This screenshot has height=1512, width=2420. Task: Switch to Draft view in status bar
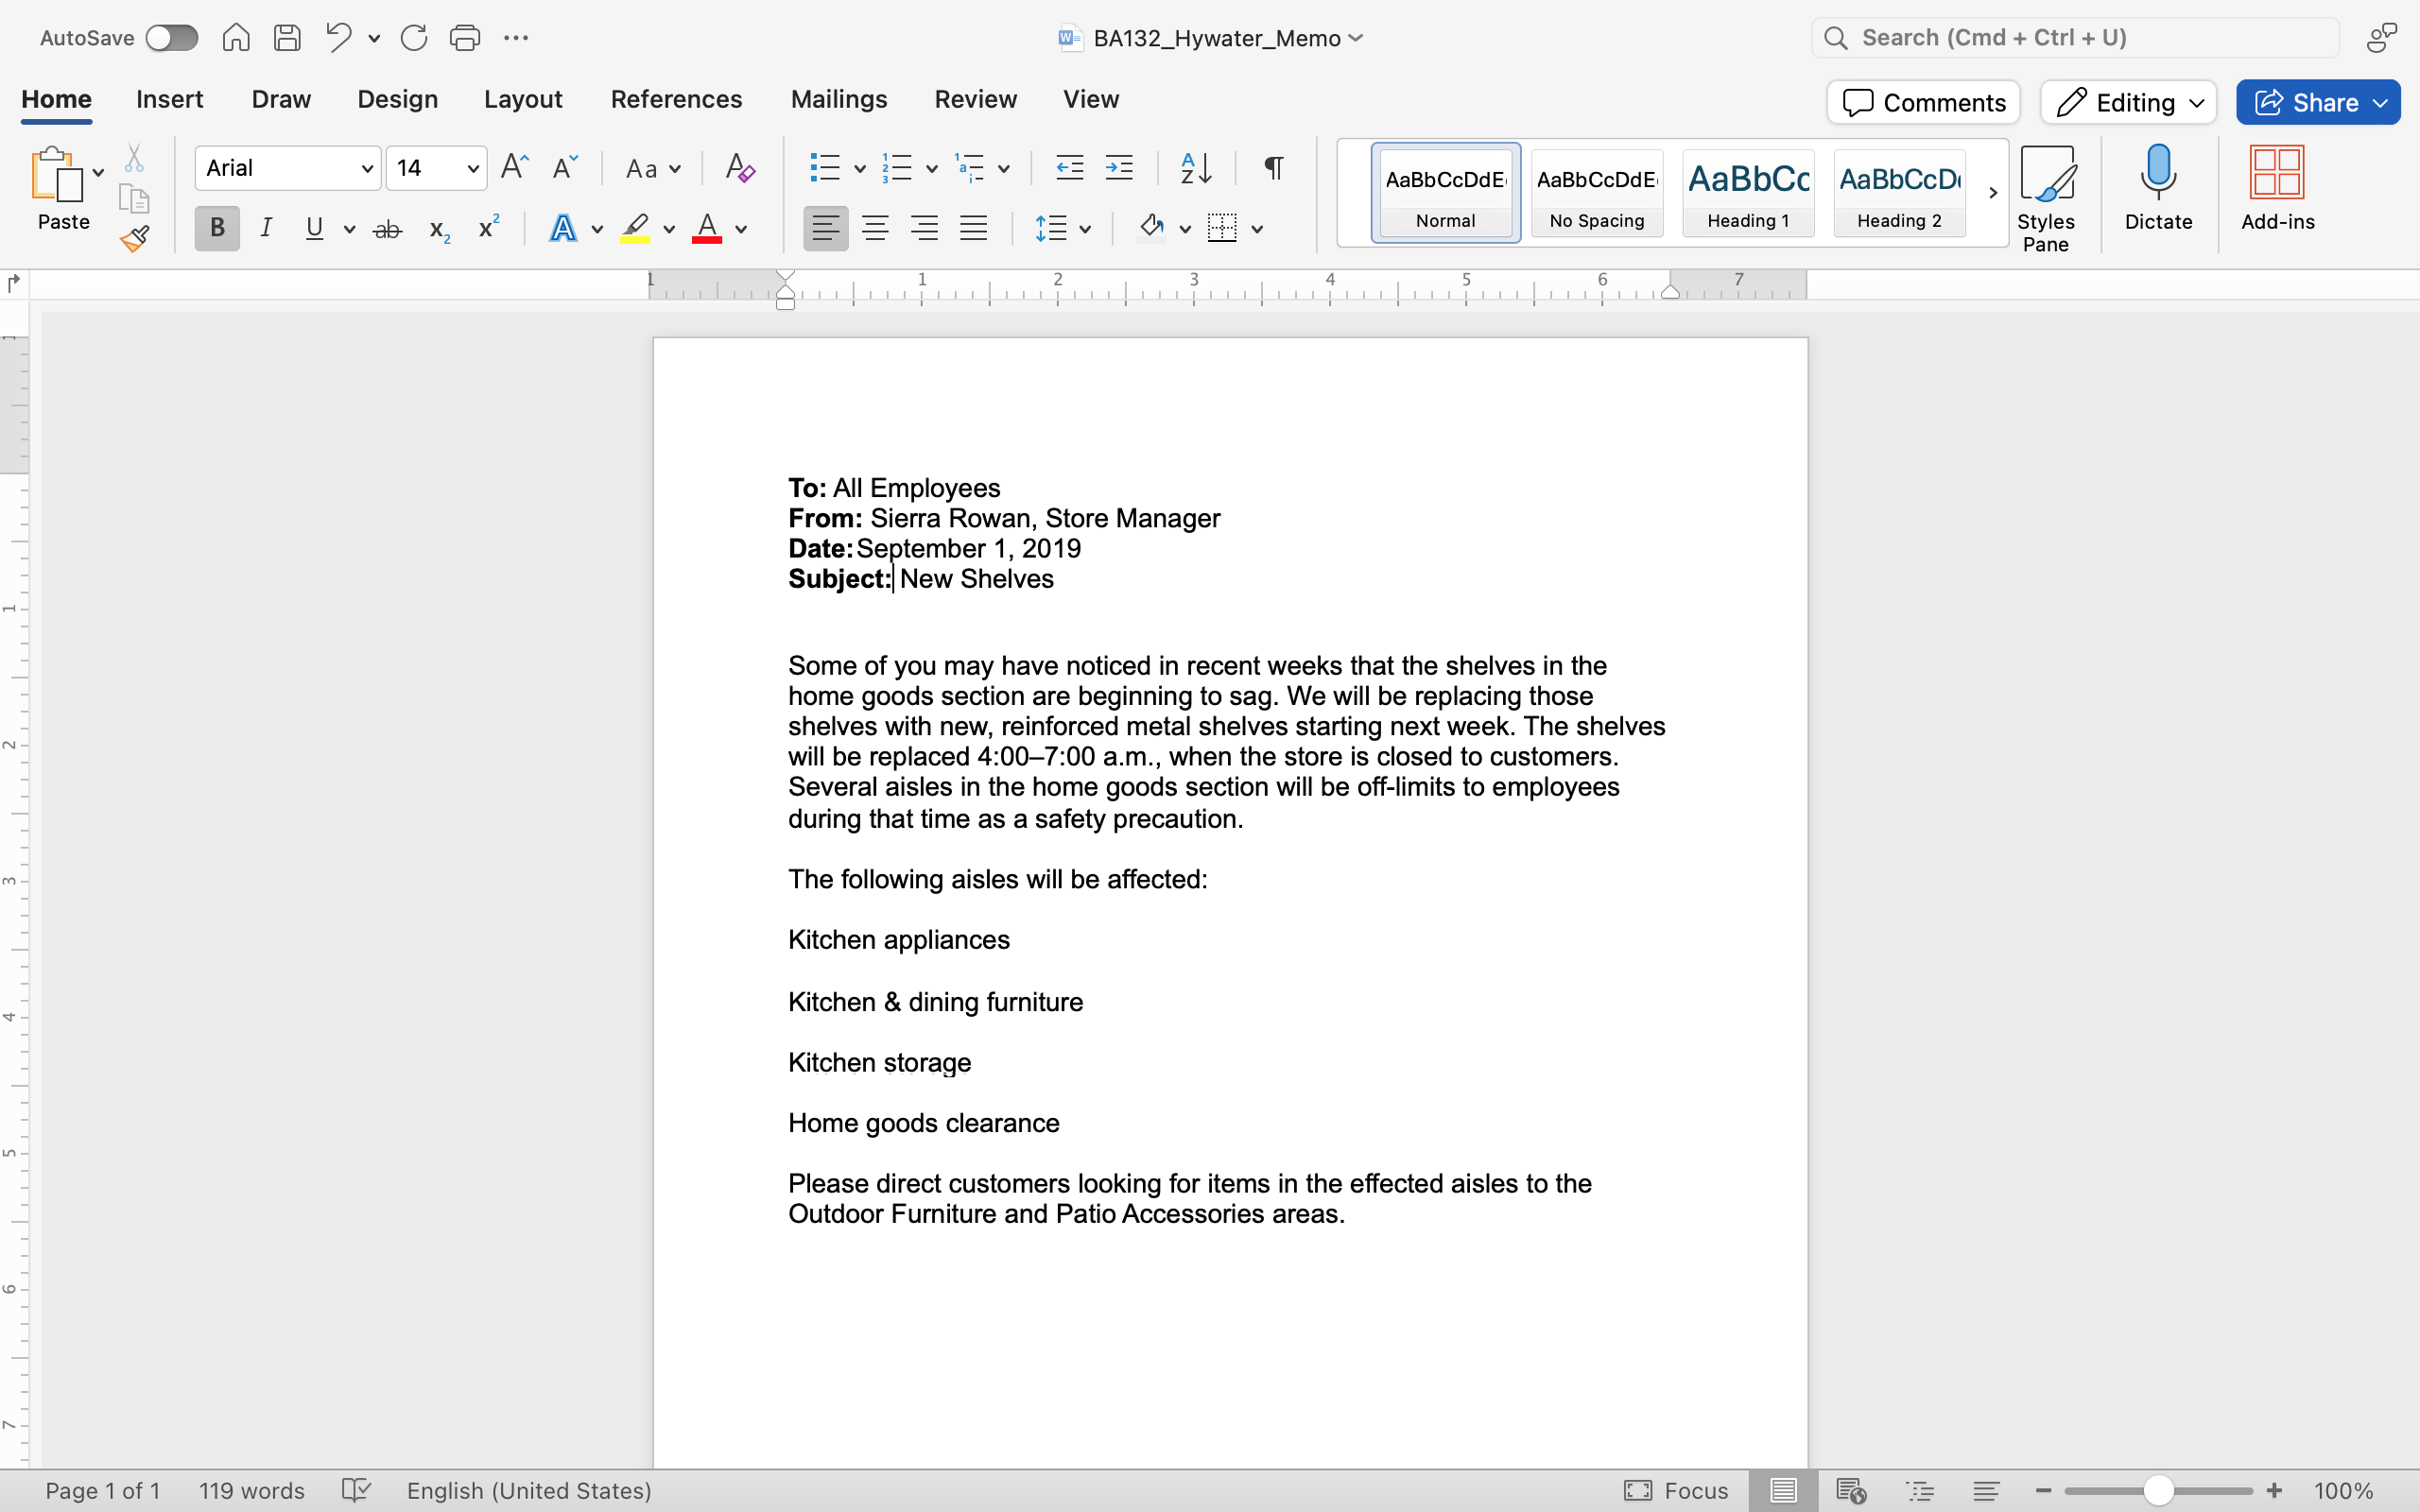1986,1490
